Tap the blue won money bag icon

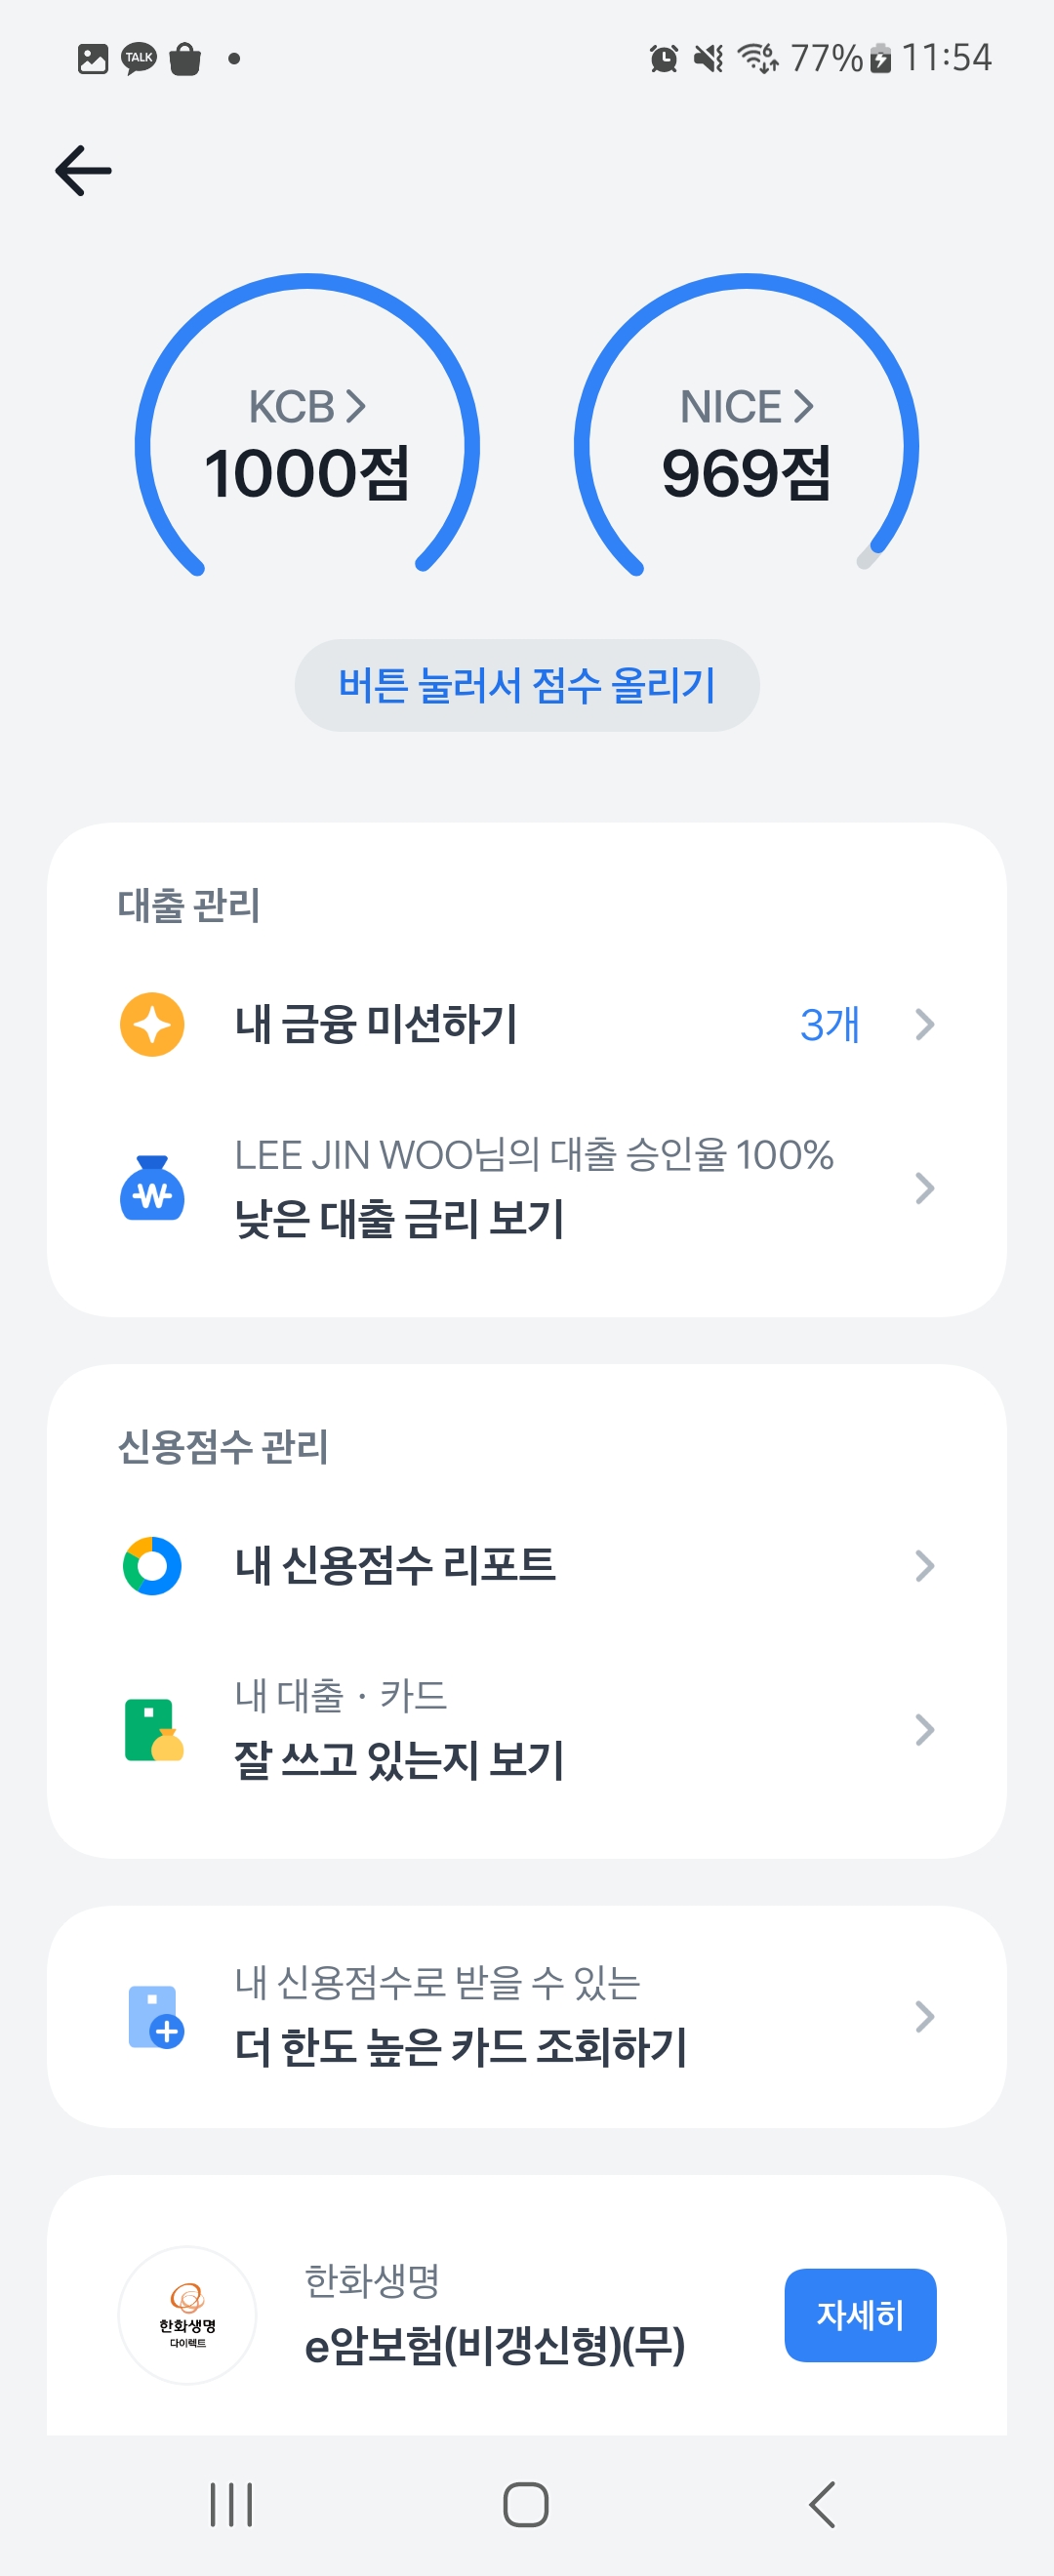tap(152, 1188)
